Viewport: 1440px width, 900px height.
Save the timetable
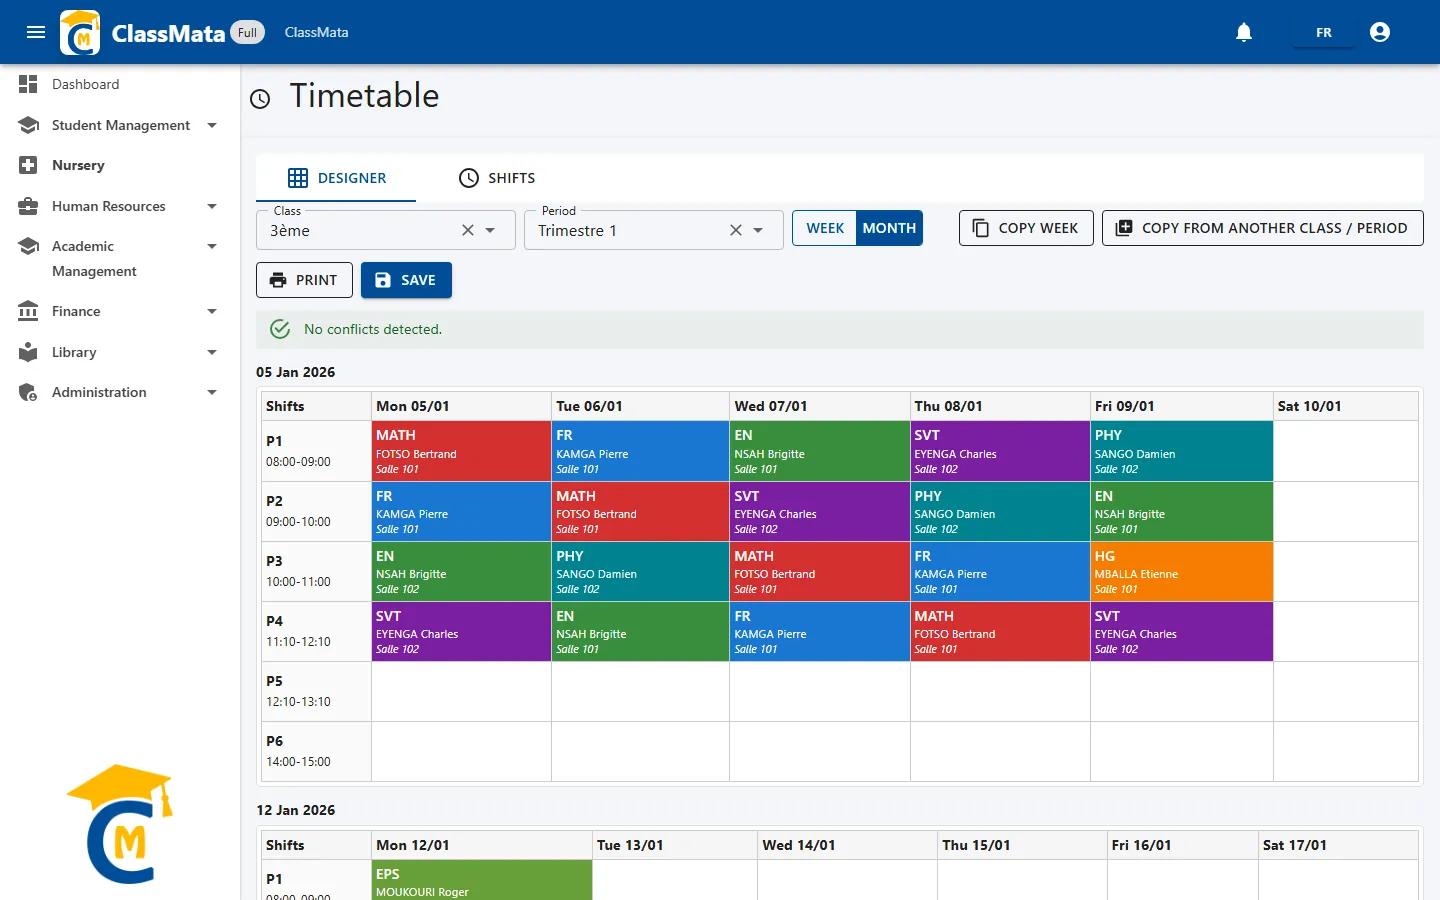(x=406, y=280)
